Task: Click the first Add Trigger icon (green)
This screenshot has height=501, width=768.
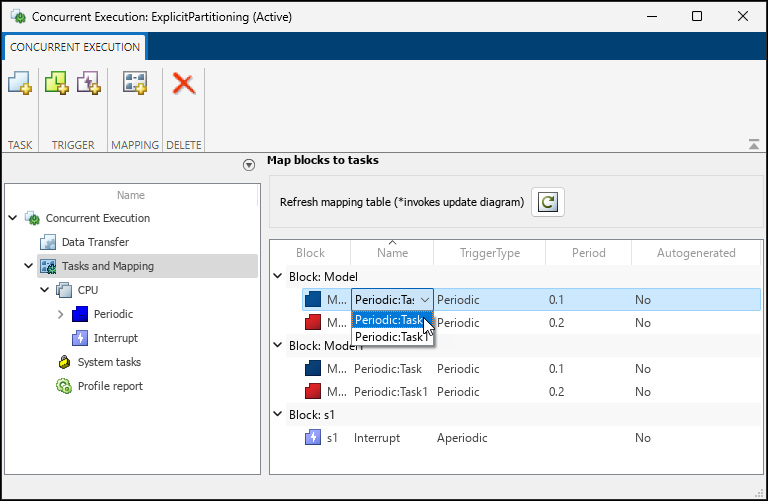Action: 57,85
